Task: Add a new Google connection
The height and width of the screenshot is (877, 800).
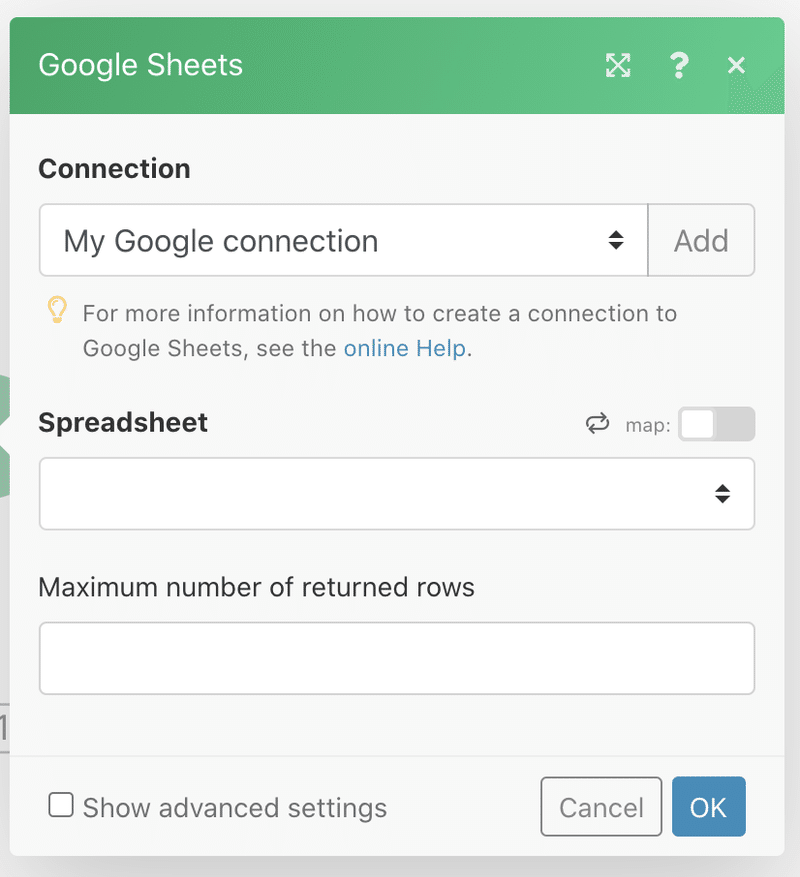Action: pos(701,240)
